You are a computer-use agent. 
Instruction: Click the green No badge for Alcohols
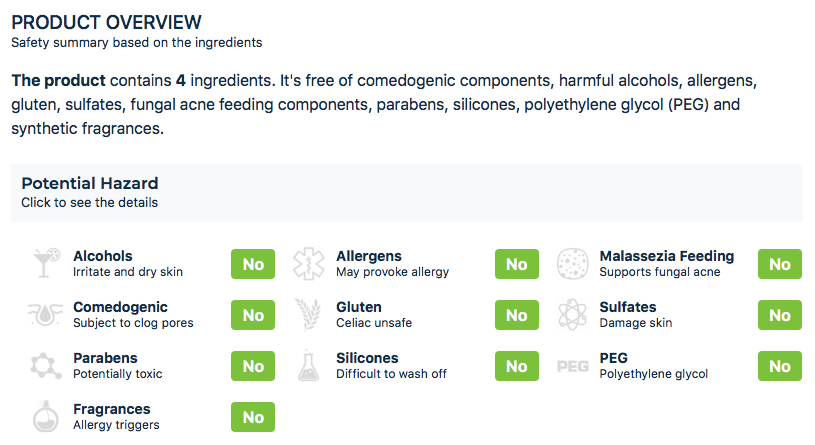[x=253, y=264]
